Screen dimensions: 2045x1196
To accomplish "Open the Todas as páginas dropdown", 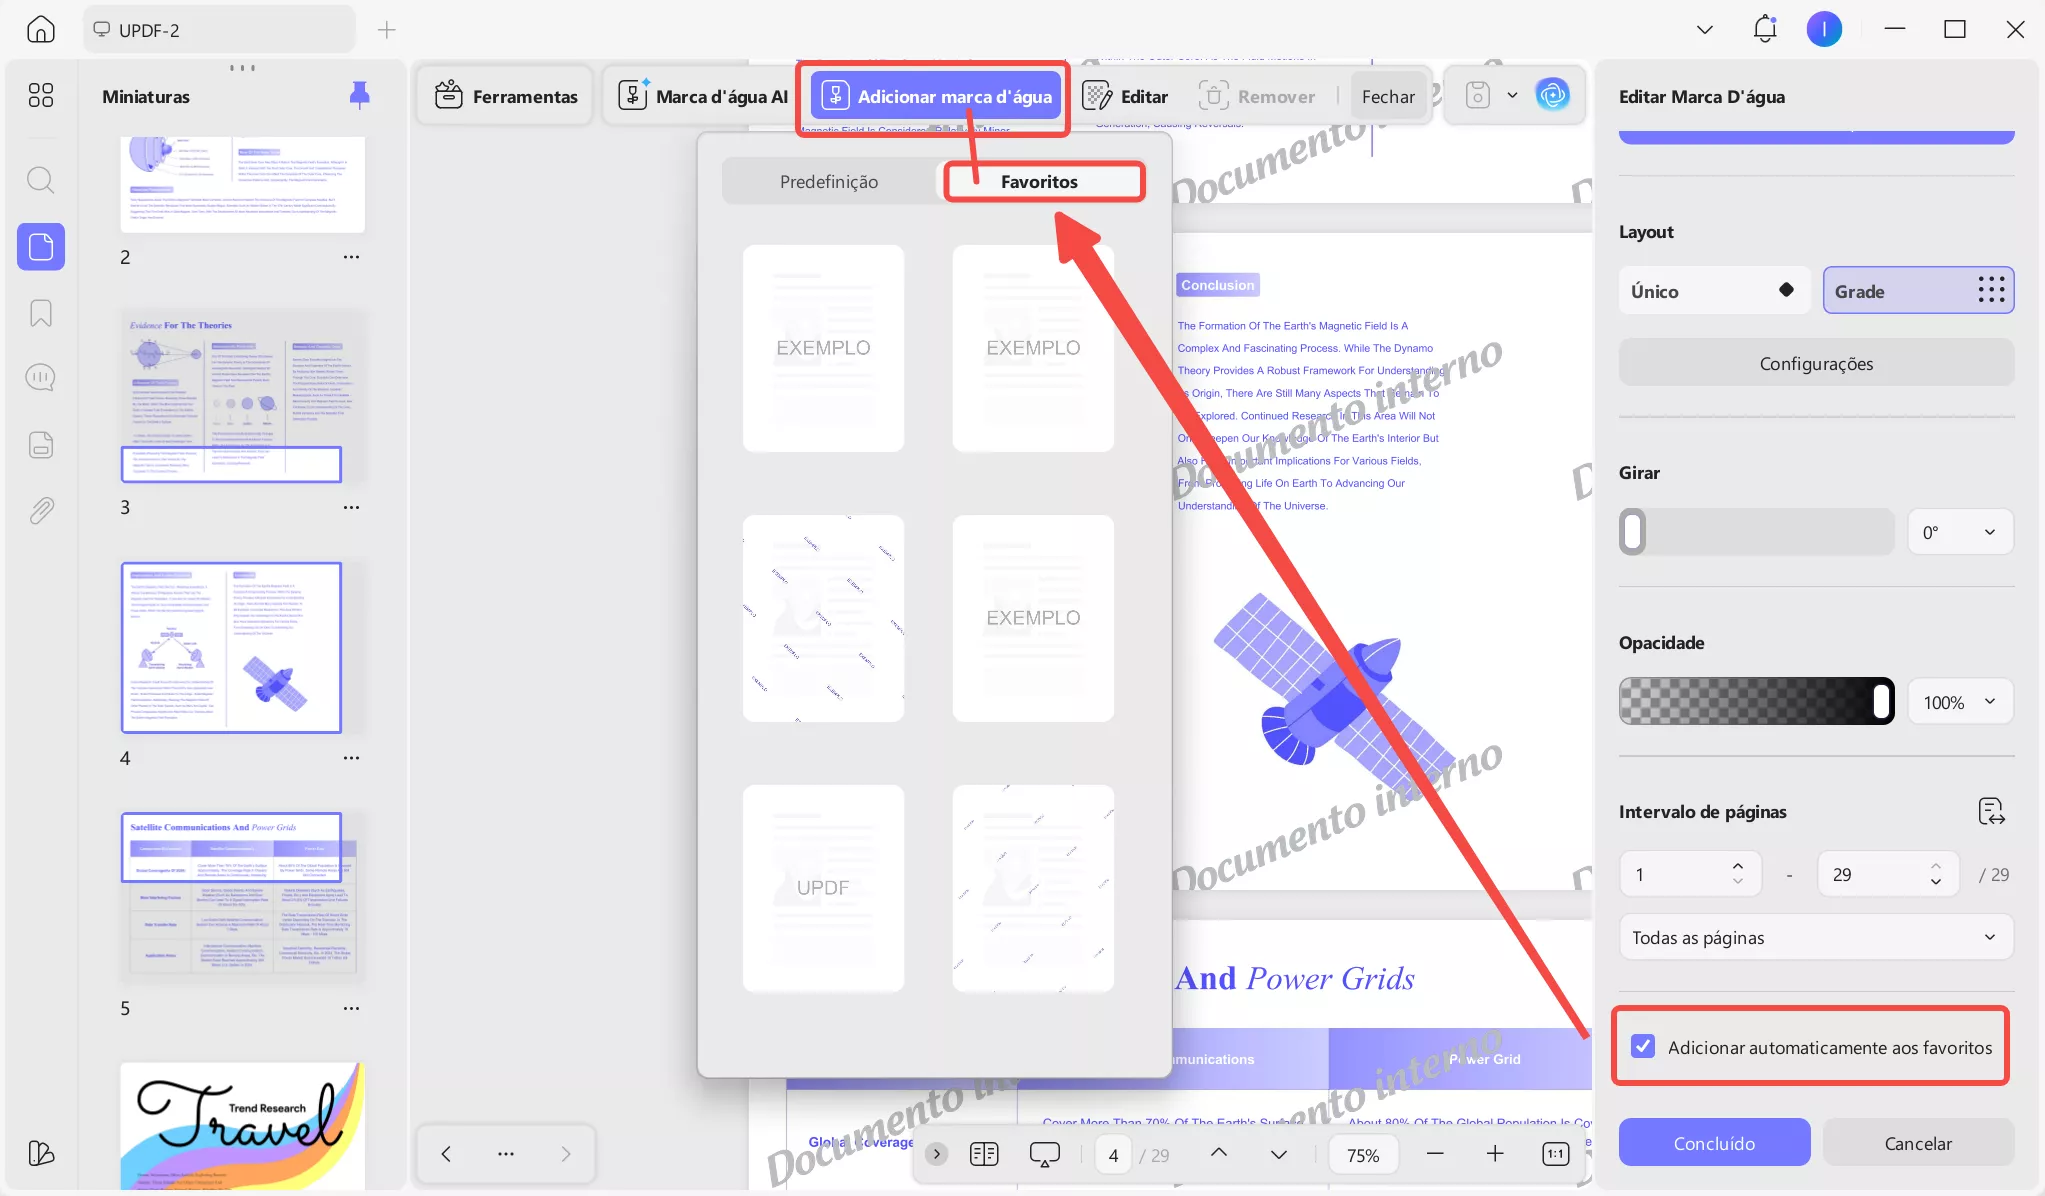I will [x=1815, y=937].
